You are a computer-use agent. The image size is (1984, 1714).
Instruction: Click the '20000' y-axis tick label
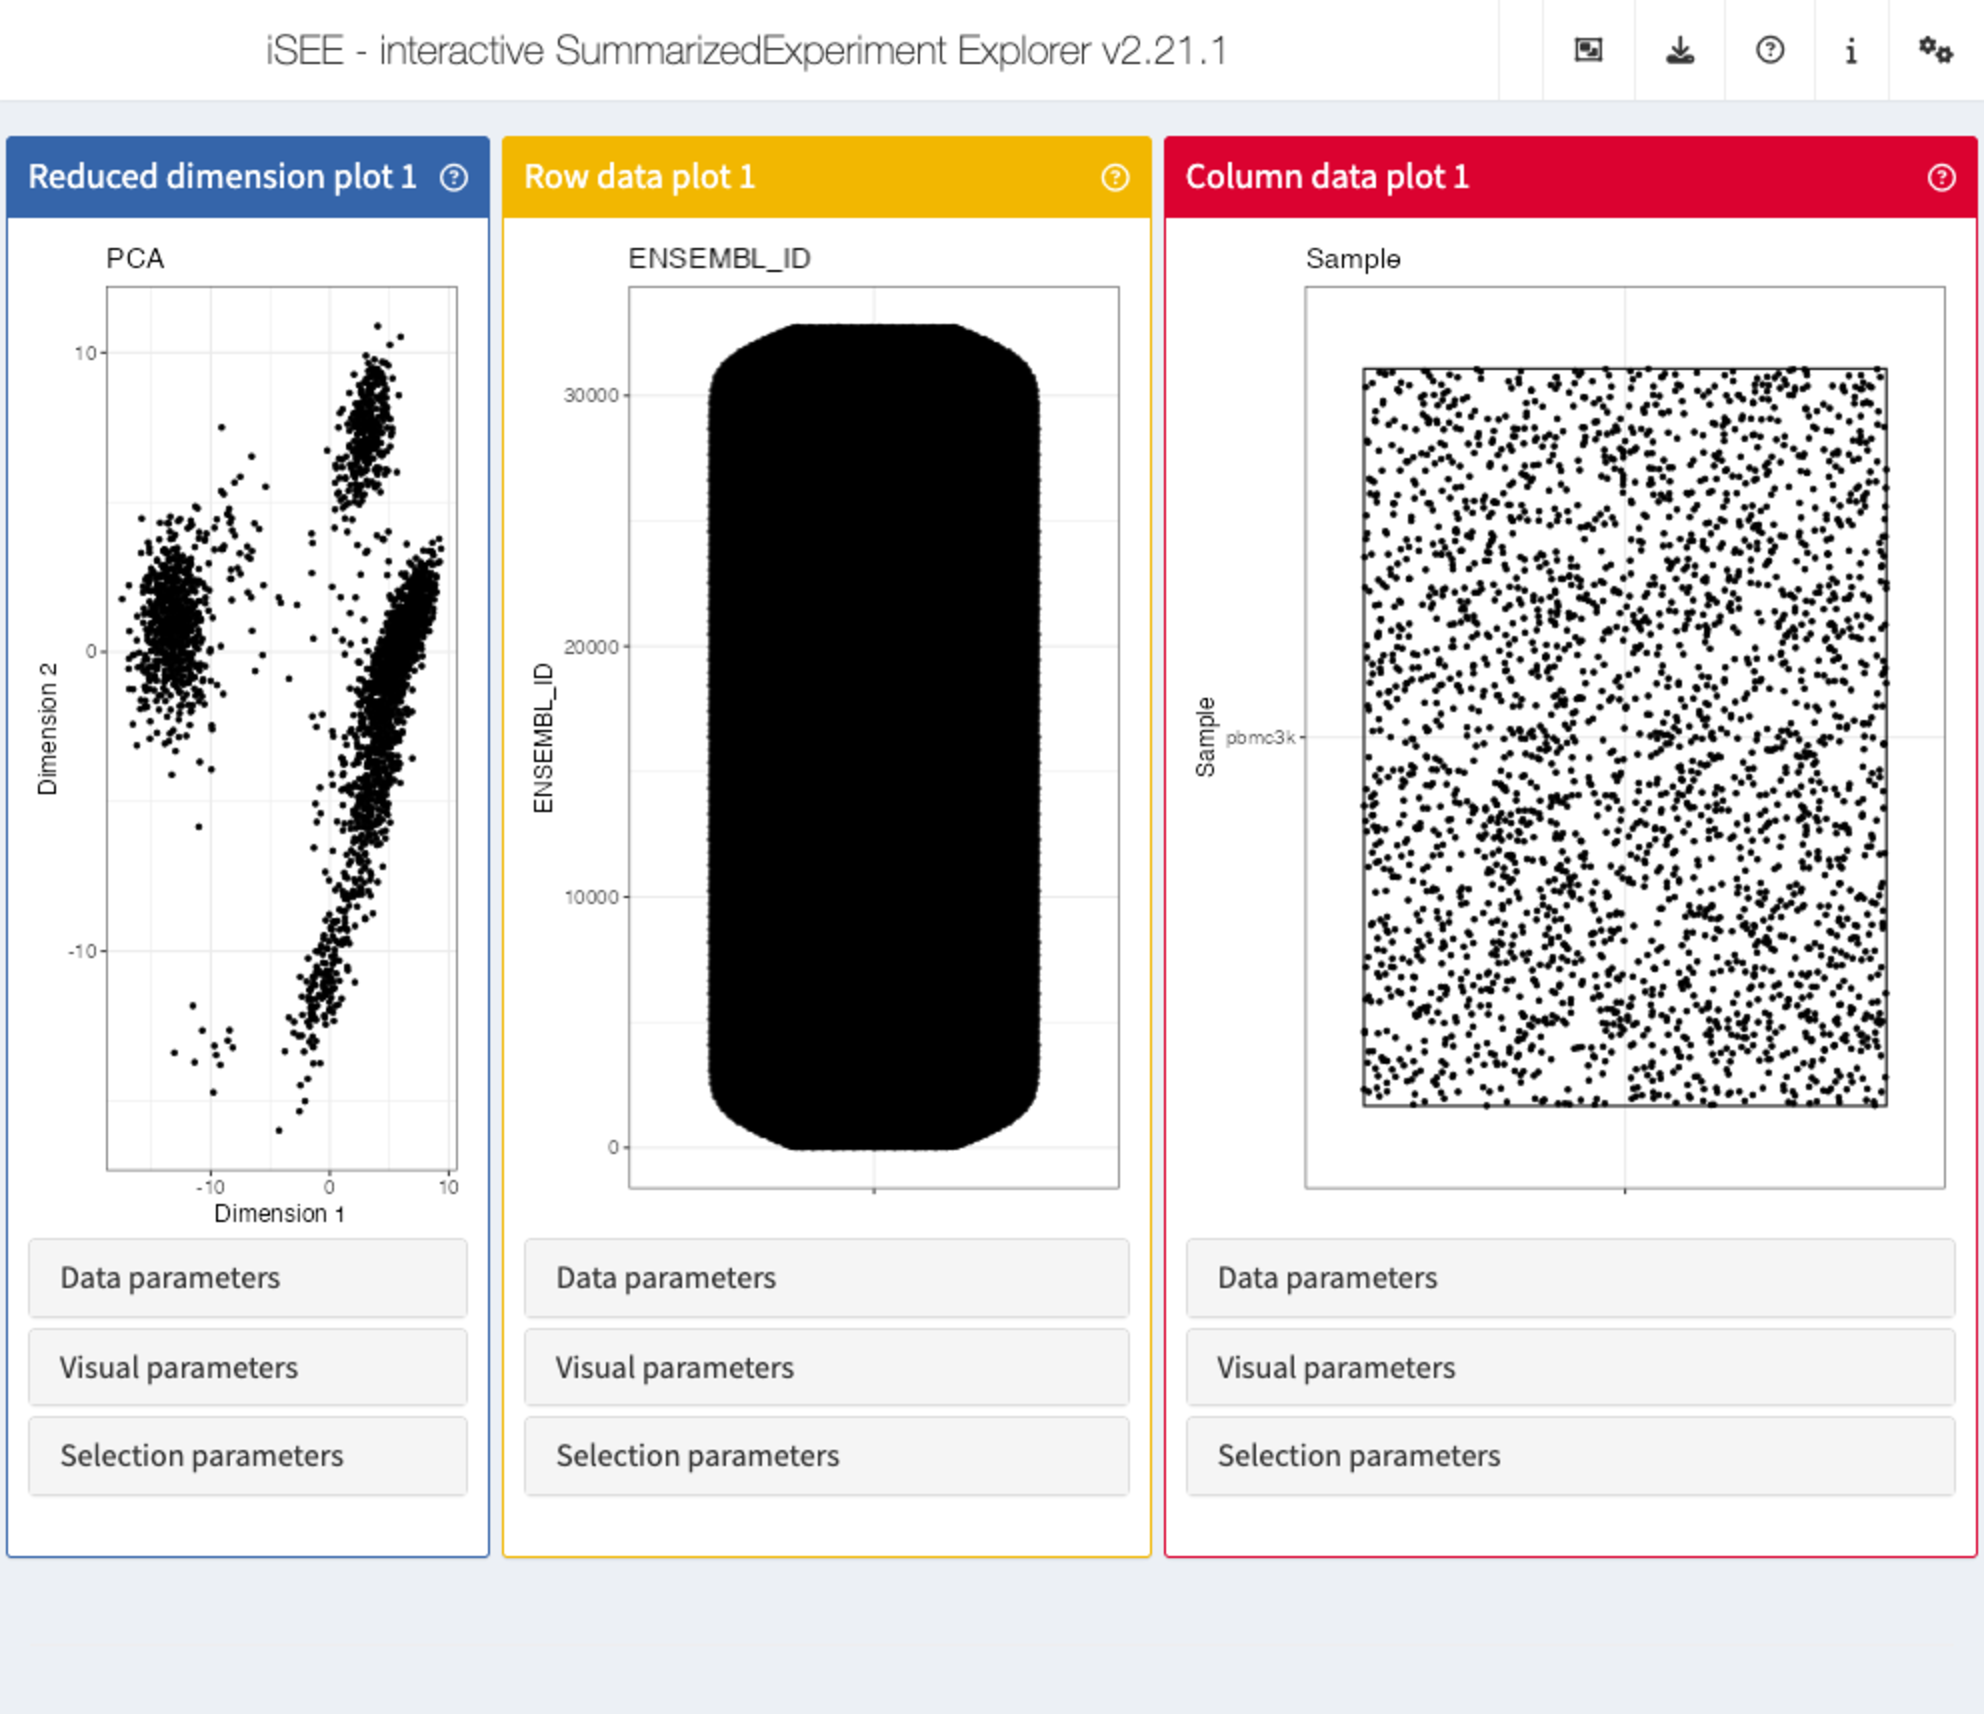(x=591, y=646)
